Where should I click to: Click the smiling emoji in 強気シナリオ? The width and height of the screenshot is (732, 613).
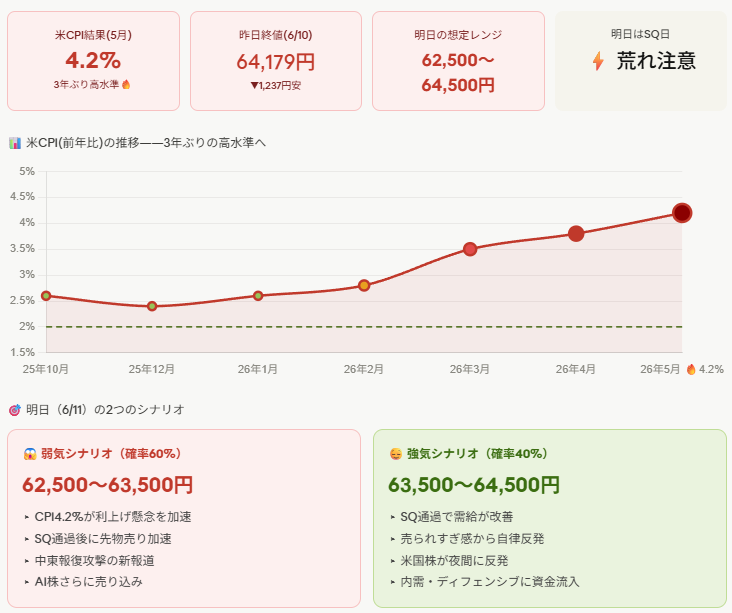395,454
